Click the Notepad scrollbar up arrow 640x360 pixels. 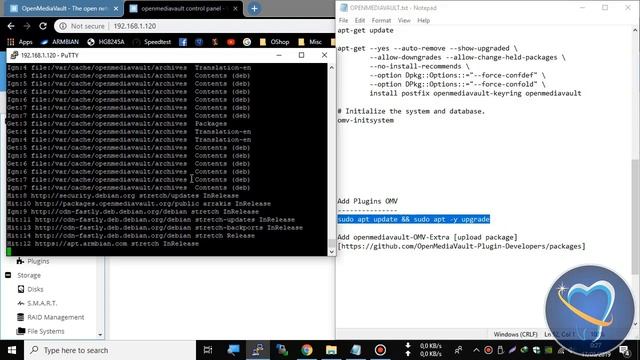[635, 30]
